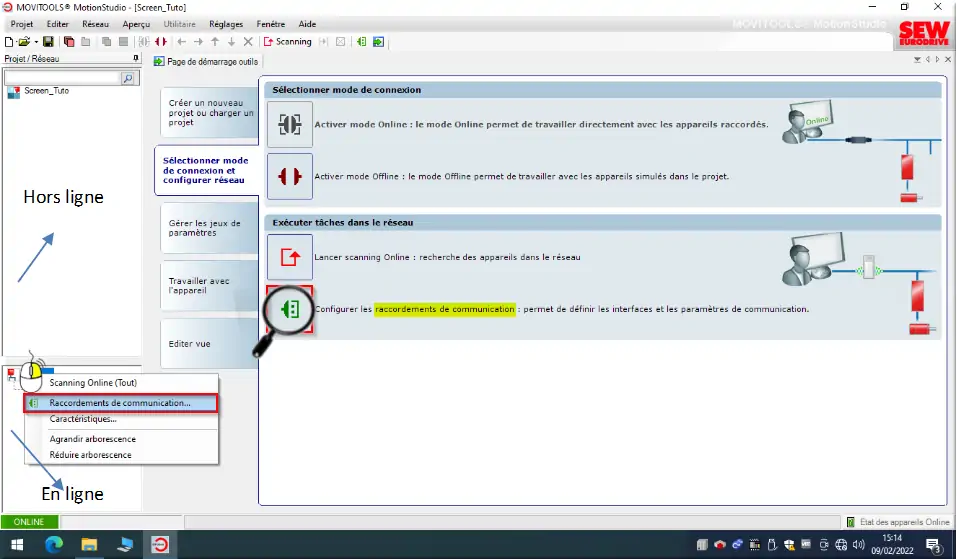This screenshot has width=957, height=559.
Task: Click the up arrow toolbar icon
Action: [215, 42]
